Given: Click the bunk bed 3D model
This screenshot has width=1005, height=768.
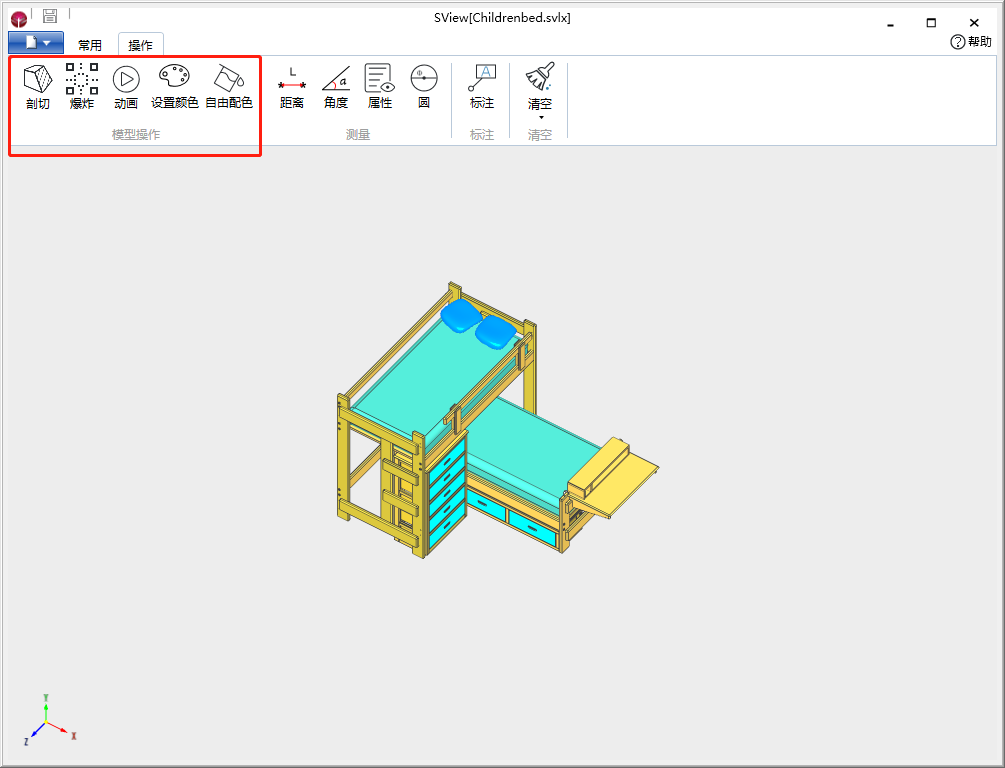Looking at the screenshot, I should 497,420.
